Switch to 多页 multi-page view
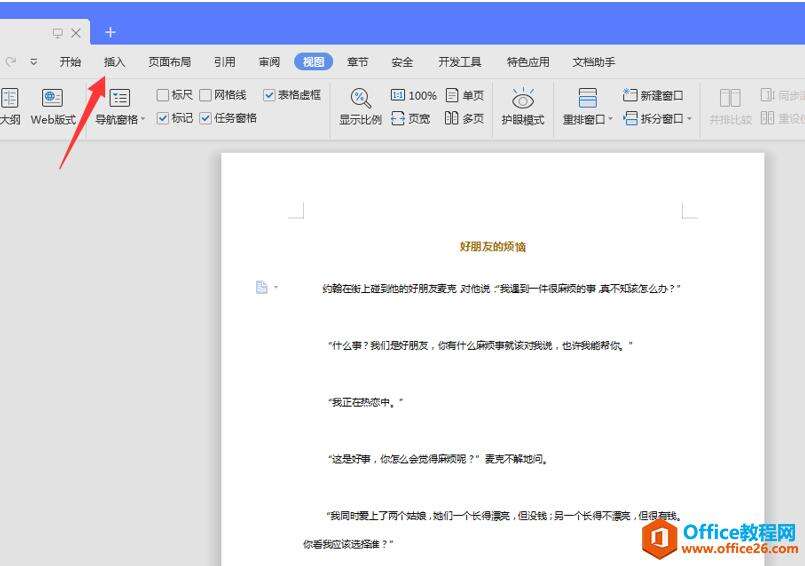The image size is (805, 566). [465, 119]
